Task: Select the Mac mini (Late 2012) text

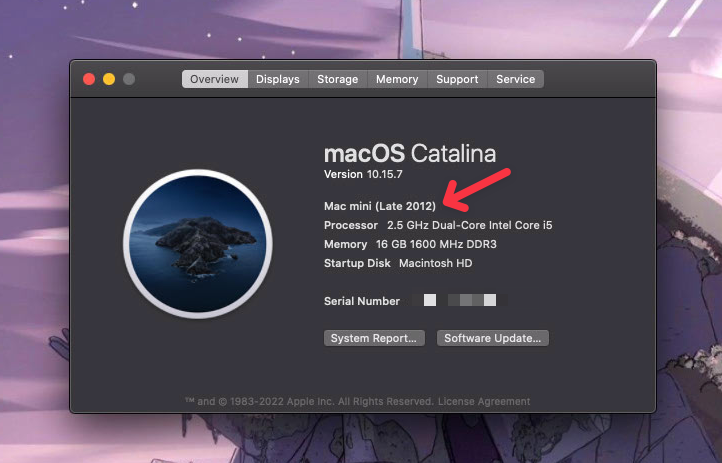Action: pyautogui.click(x=380, y=206)
